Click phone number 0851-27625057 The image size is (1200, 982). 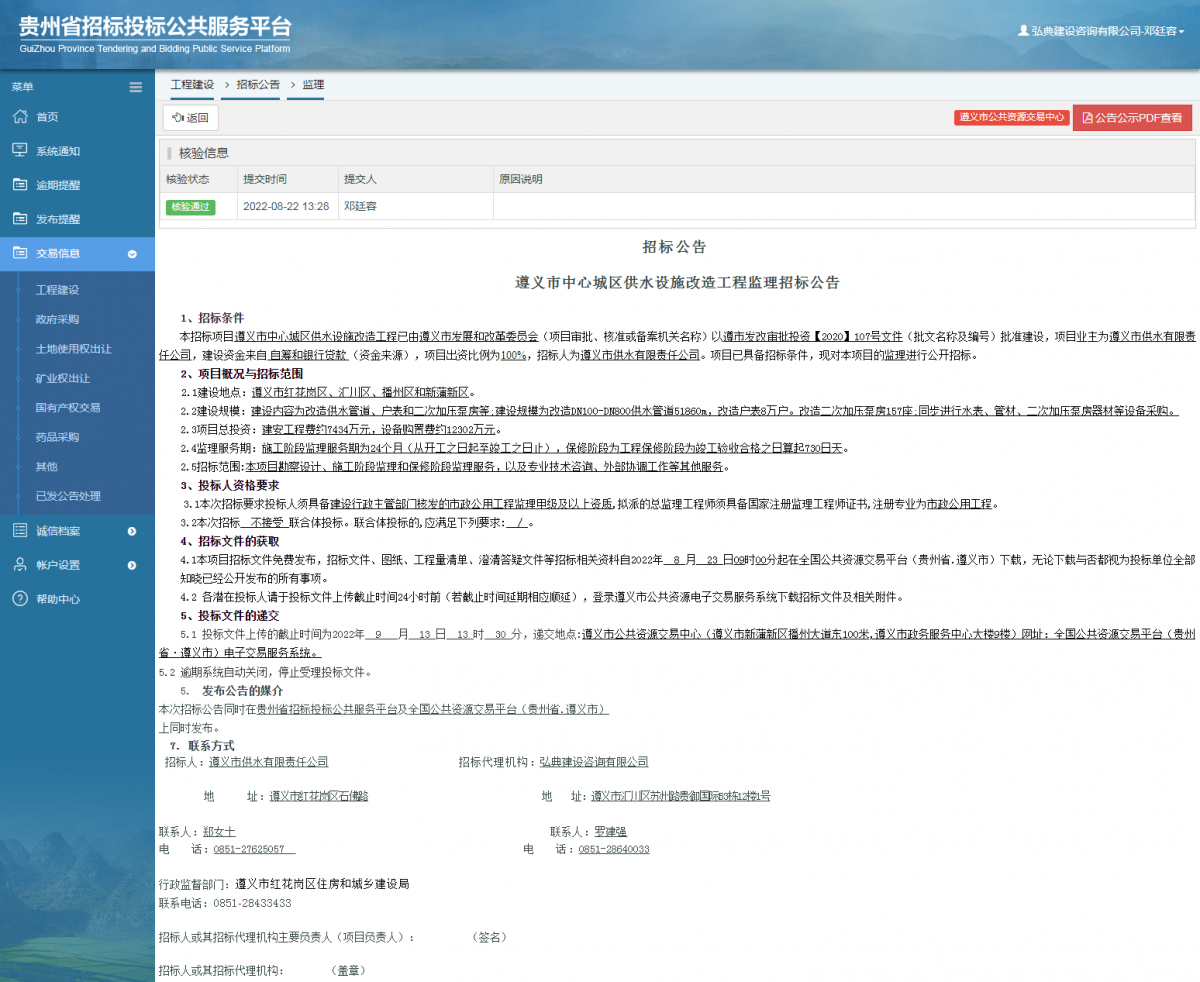click(249, 849)
